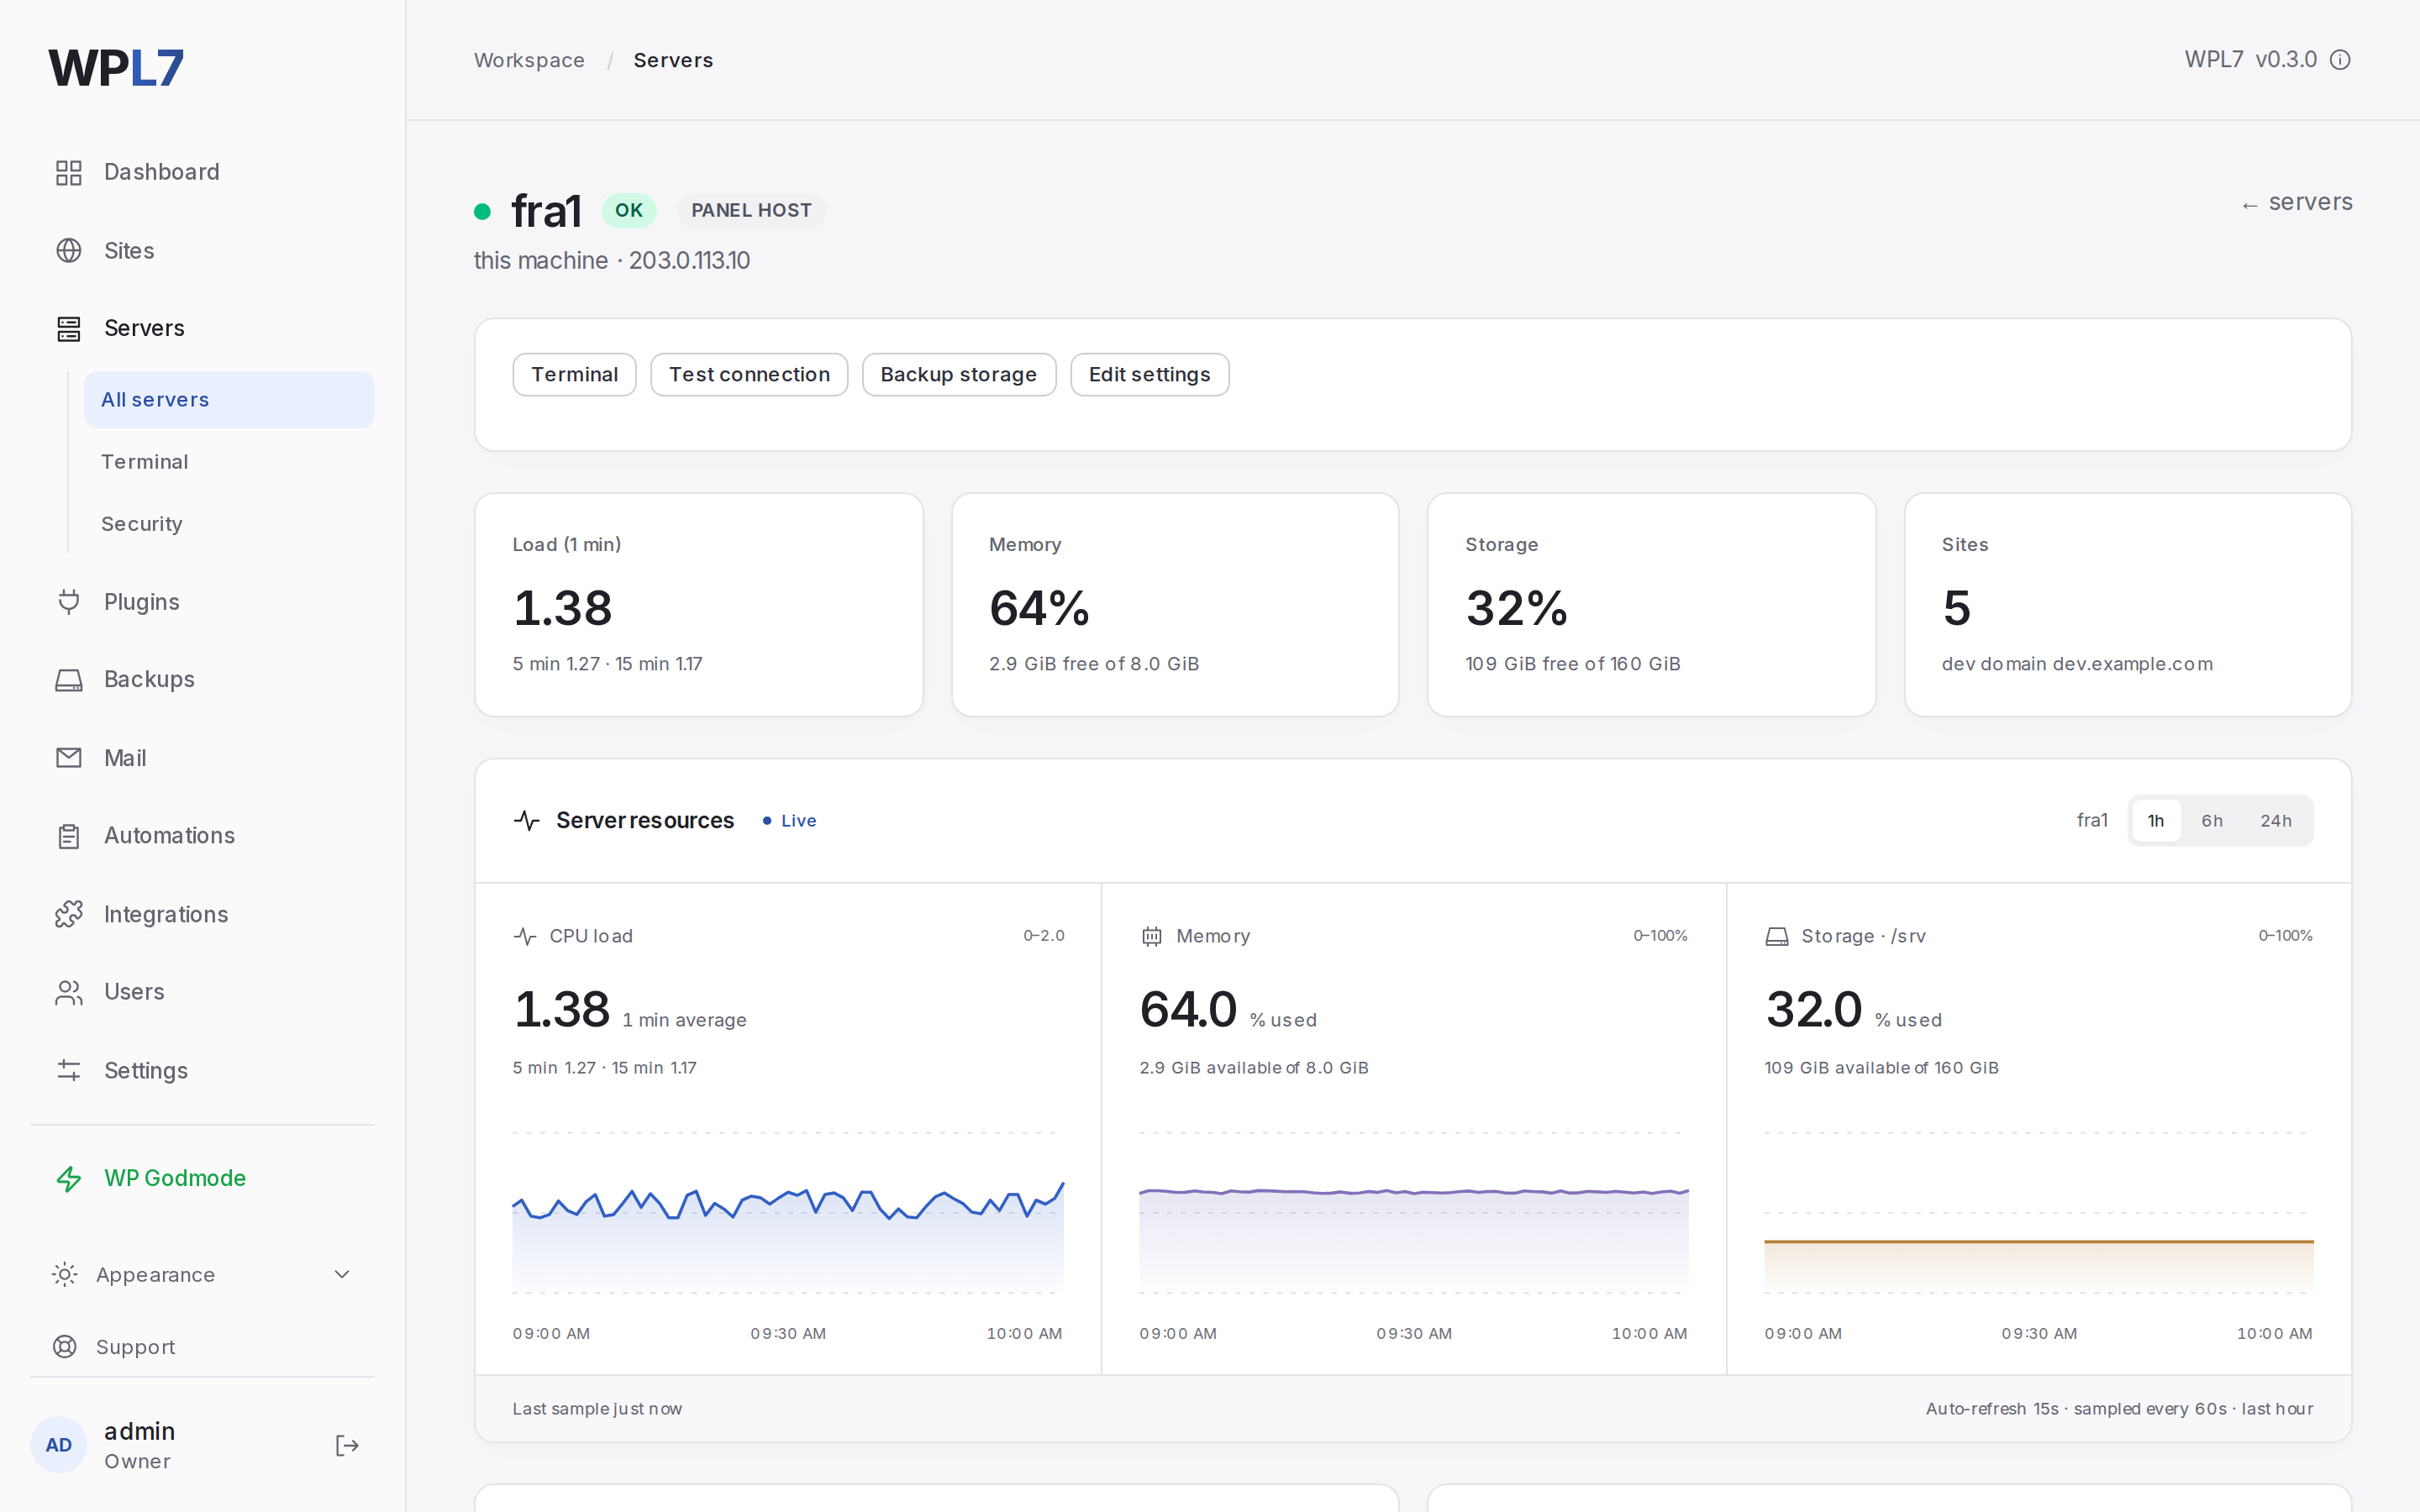Click the Settings sliders icon
The width and height of the screenshot is (2420, 1512).
[68, 1070]
